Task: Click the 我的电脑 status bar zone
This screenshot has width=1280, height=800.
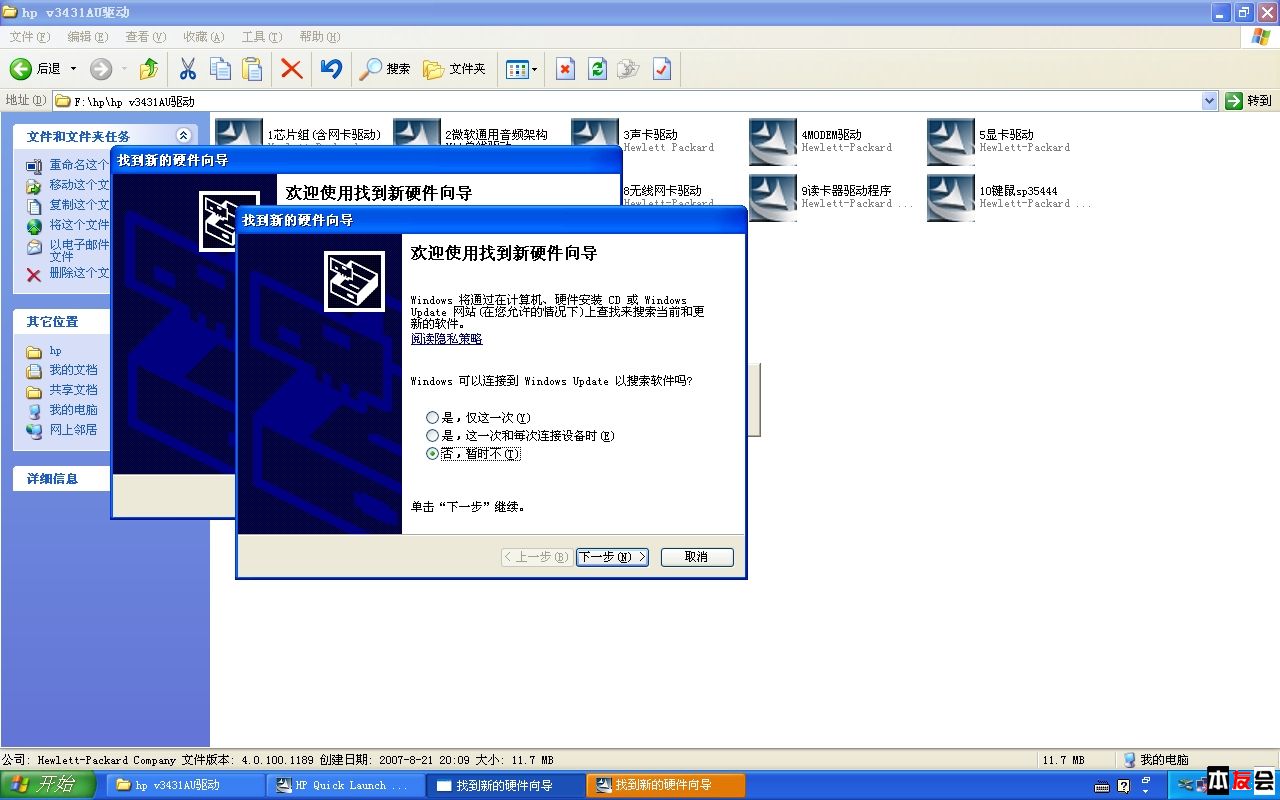Action: coord(1155,760)
